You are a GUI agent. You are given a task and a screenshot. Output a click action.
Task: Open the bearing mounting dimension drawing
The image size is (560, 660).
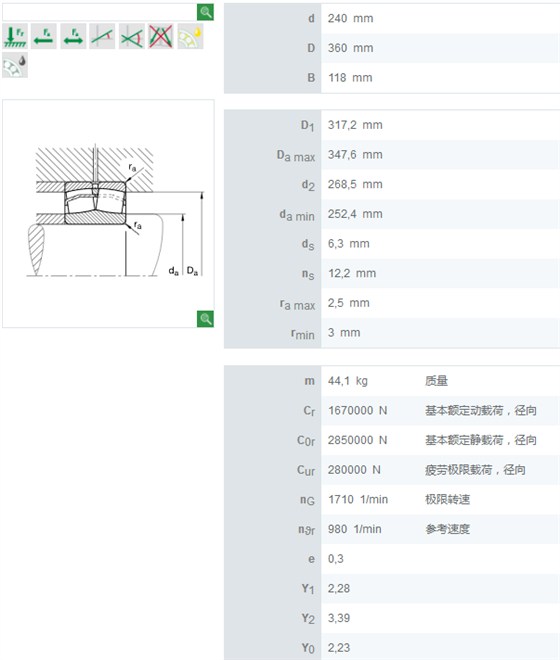108,213
